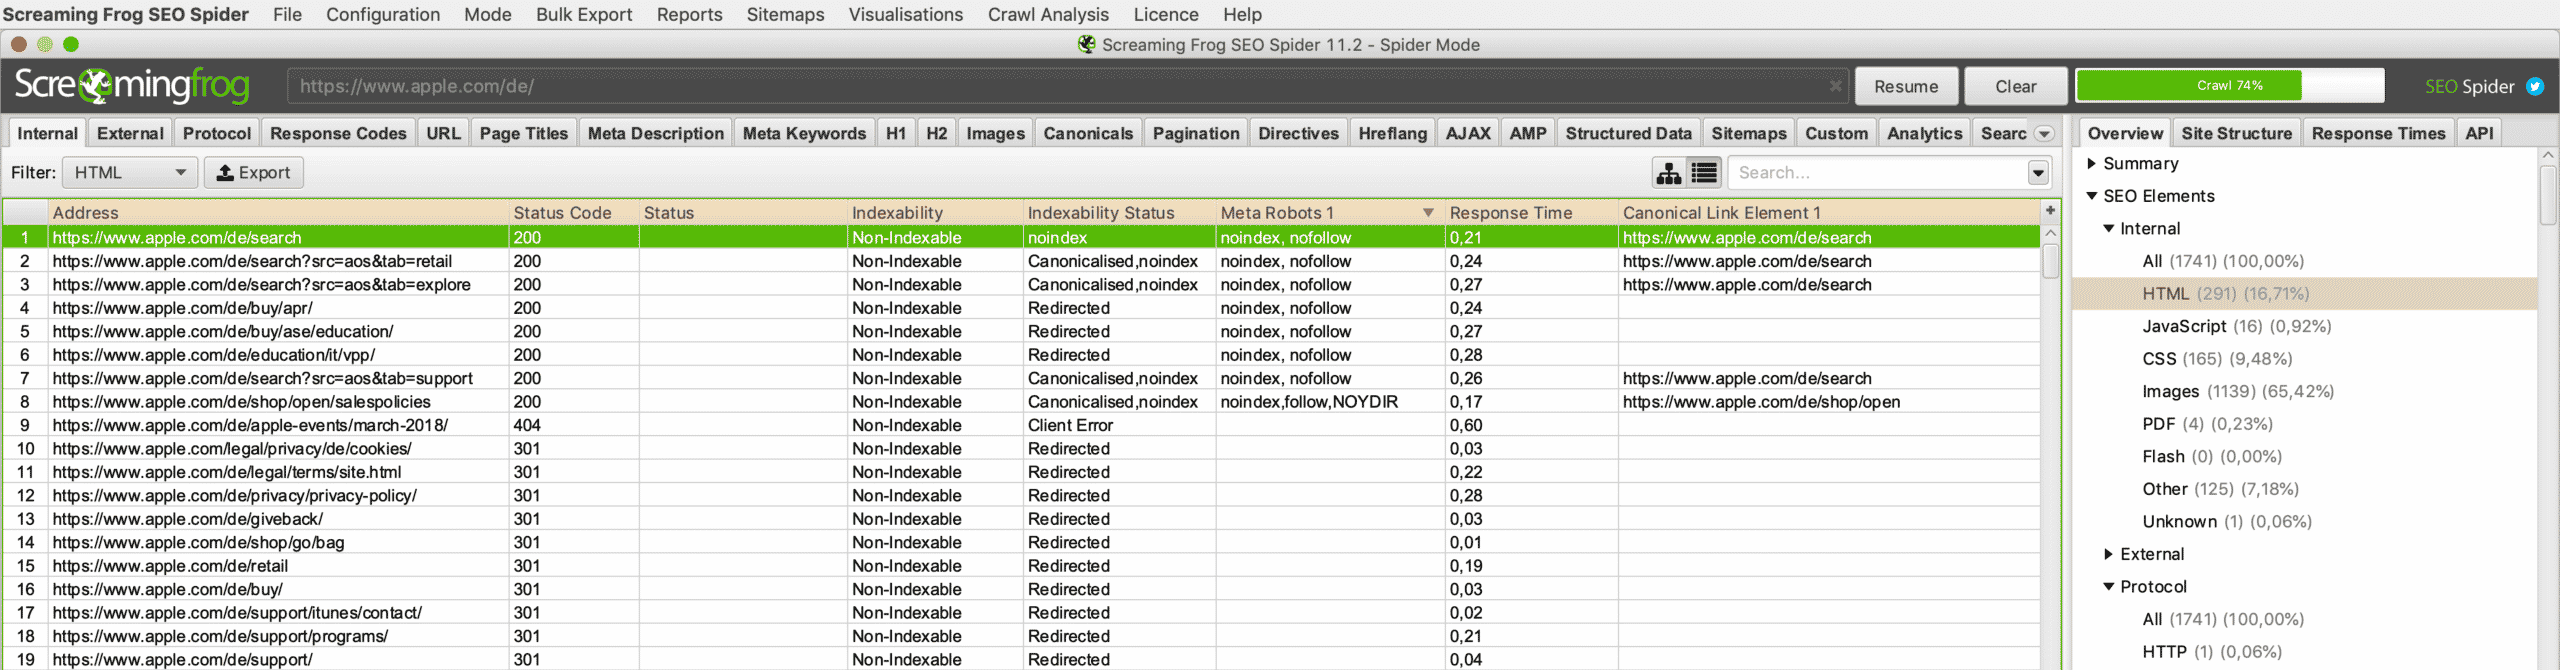Select CSS (165) in overview tree
The image size is (2560, 670).
2217,359
